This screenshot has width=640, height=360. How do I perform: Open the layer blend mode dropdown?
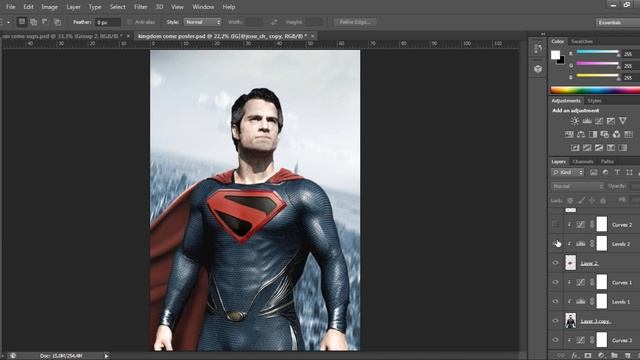tap(577, 186)
